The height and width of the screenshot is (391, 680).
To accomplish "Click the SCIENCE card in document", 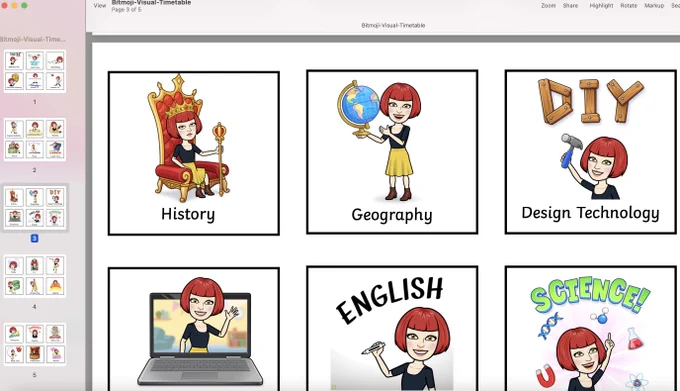I will [x=591, y=329].
